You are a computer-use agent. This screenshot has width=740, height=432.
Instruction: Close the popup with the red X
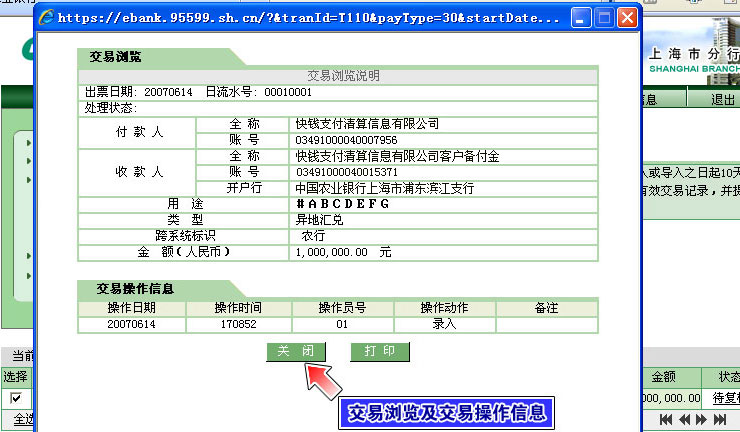627,18
